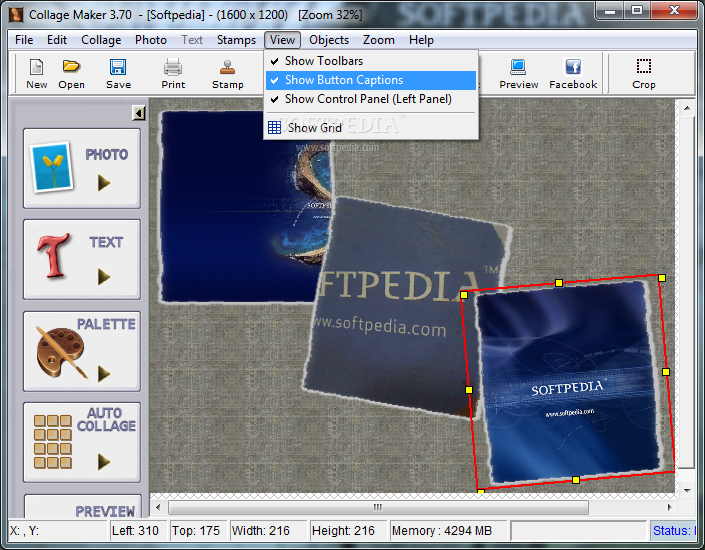Close the open View menu

click(282, 40)
